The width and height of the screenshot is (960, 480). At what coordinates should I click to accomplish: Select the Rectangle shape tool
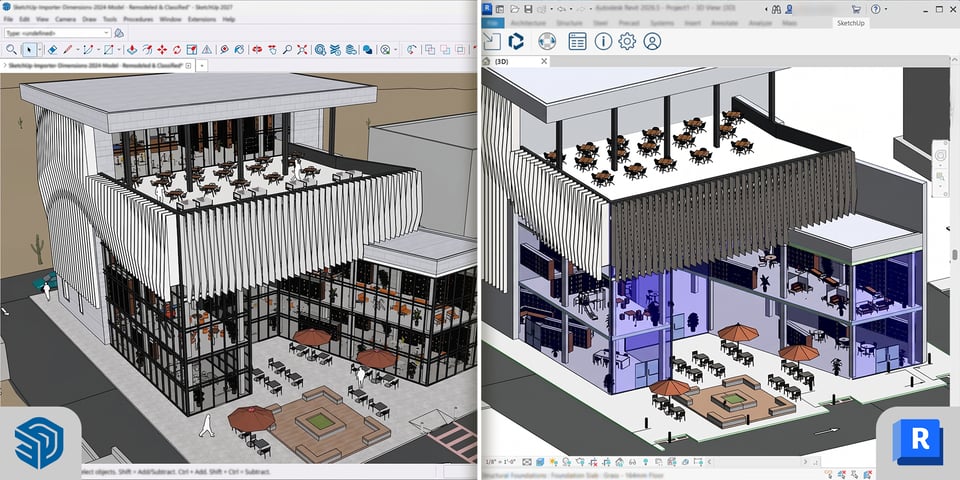tap(108, 50)
